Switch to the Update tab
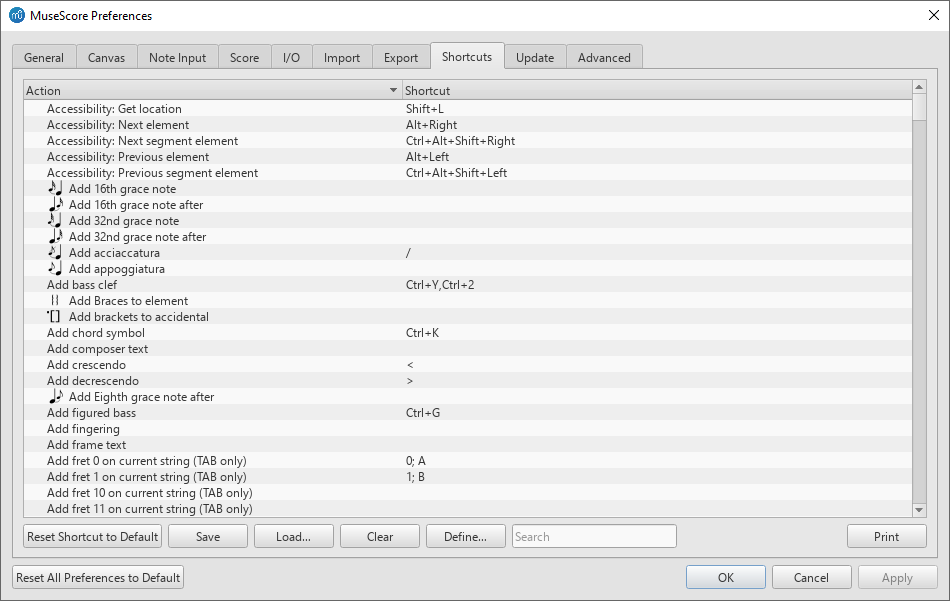This screenshot has height=601, width=950. 534,57
